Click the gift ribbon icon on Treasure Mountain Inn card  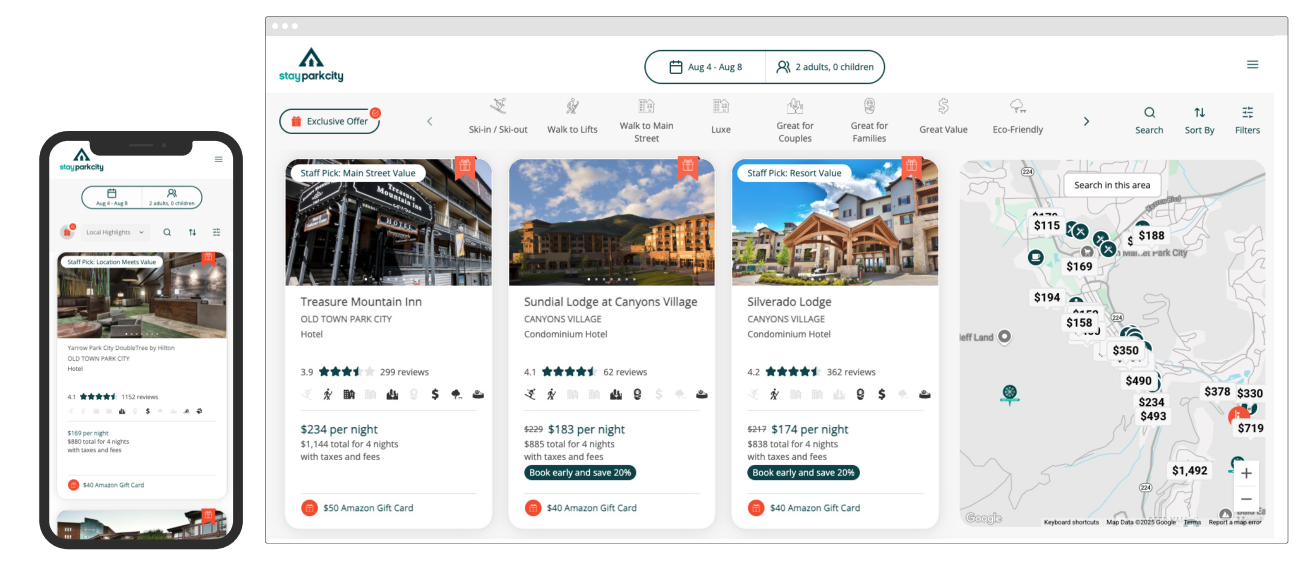pos(464,167)
